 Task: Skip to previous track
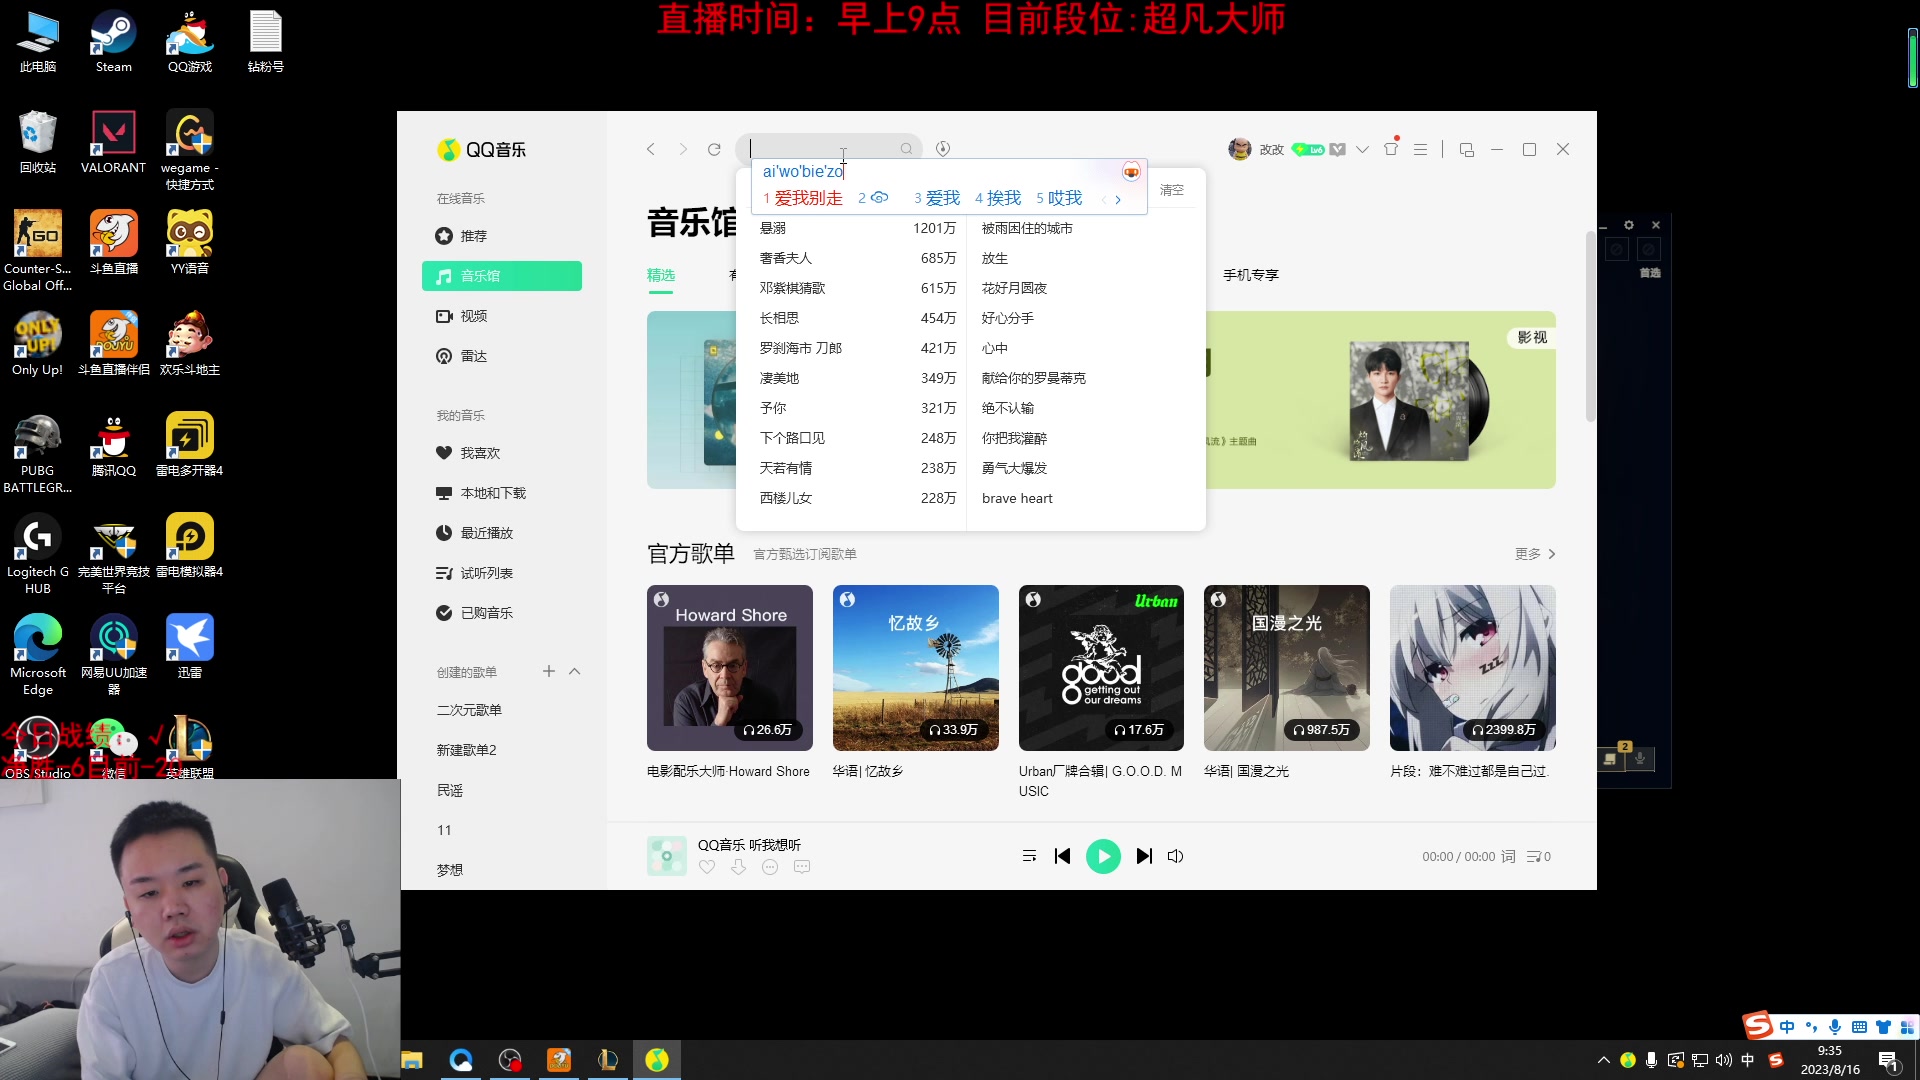(x=1062, y=856)
